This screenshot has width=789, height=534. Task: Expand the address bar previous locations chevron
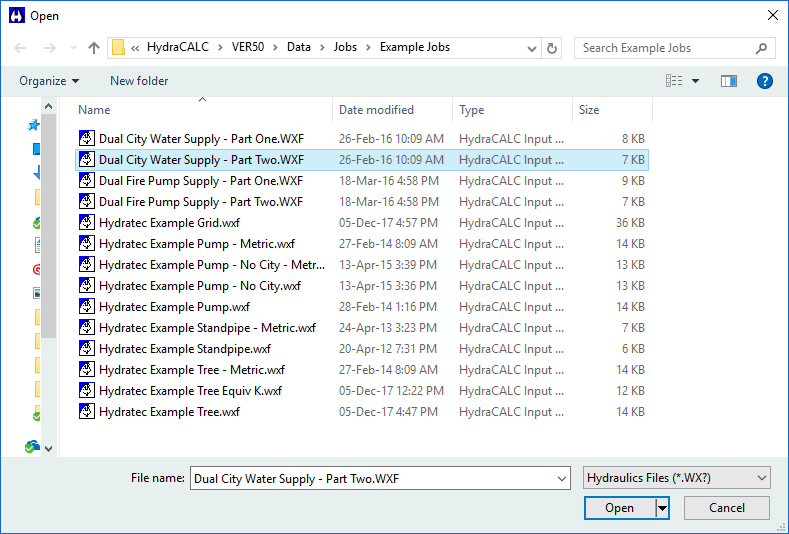coord(531,49)
